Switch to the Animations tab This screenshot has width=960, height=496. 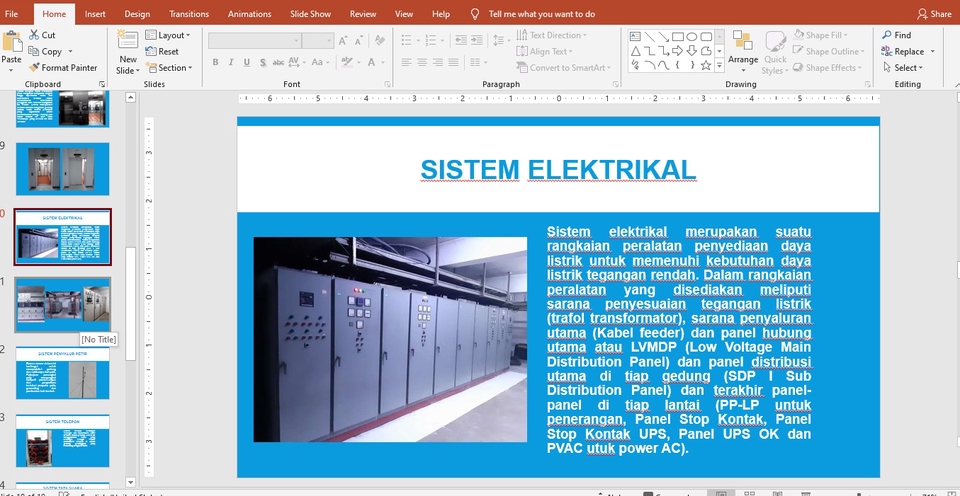click(249, 13)
